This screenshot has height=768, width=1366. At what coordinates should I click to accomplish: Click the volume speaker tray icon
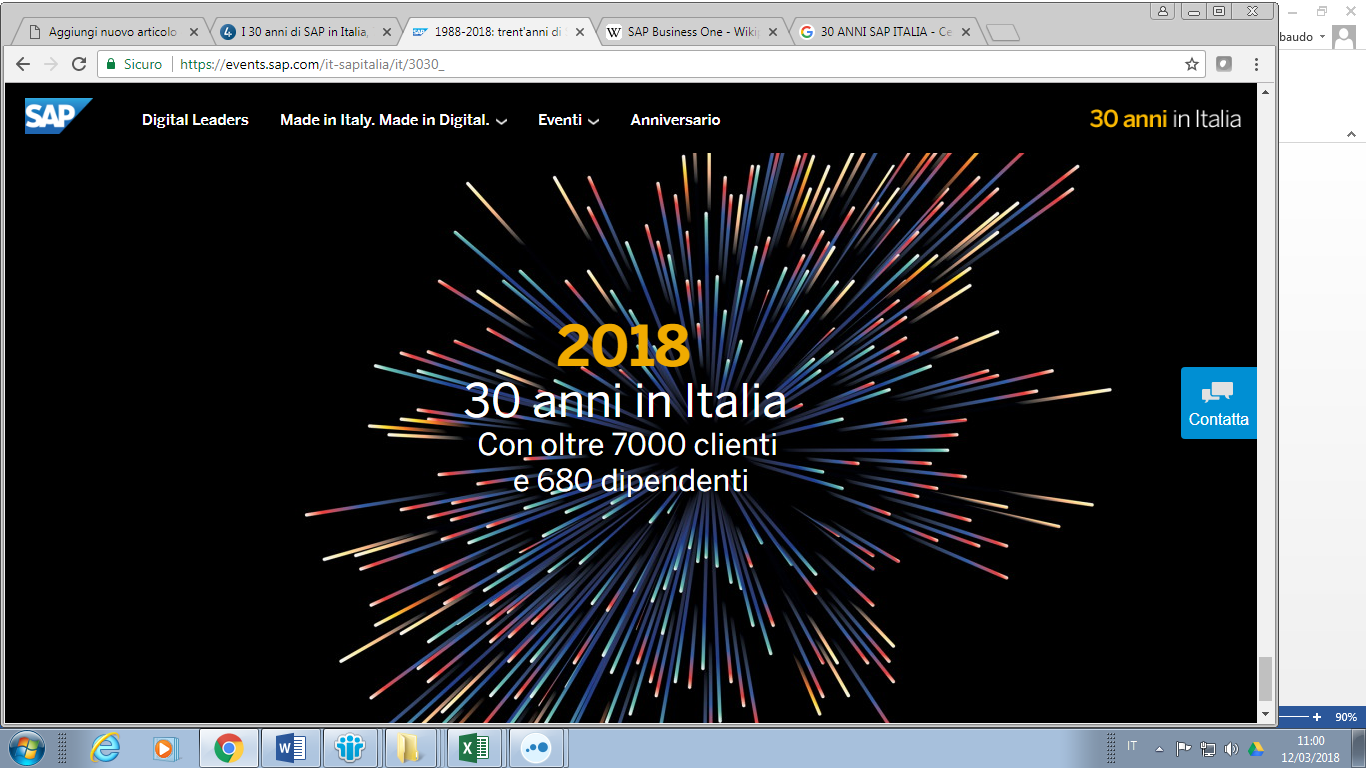[1231, 748]
